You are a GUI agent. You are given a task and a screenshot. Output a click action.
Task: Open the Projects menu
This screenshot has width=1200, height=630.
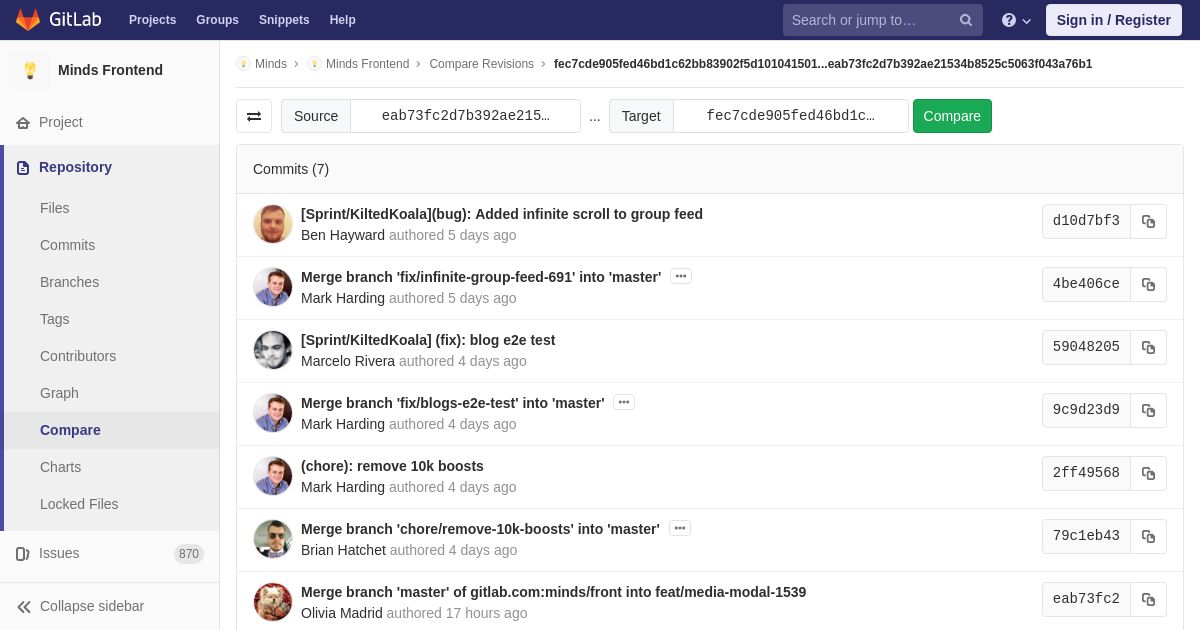pos(152,20)
